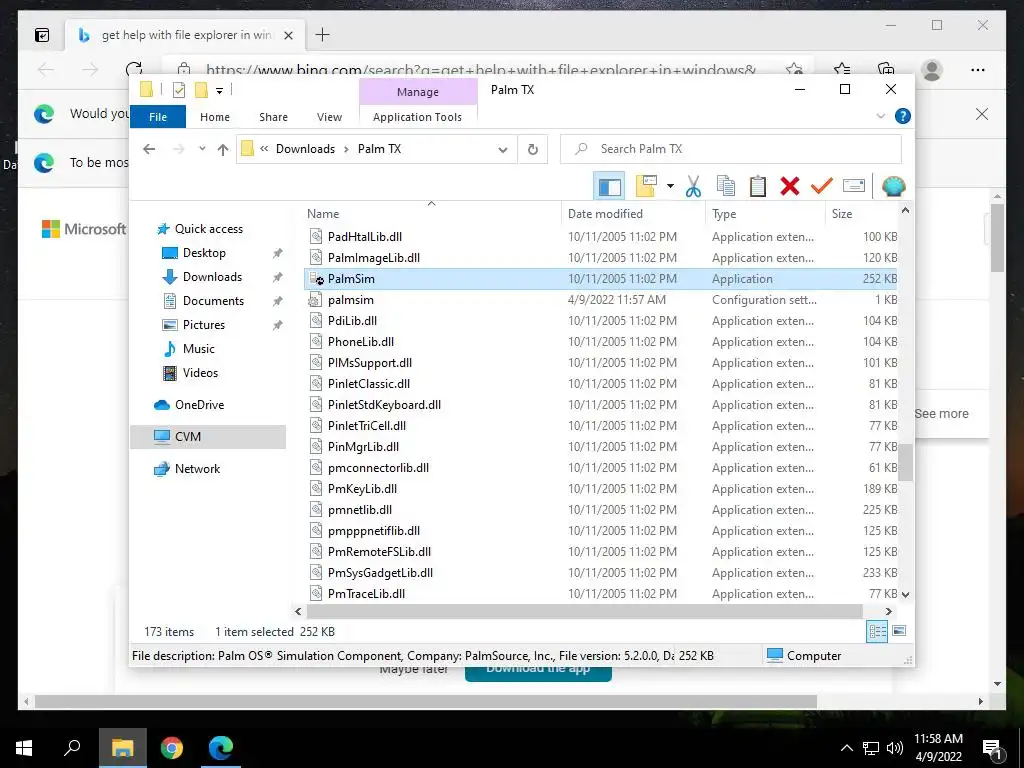This screenshot has width=1024, height=768.
Task: Select the PalmSim application file
Action: coord(600,279)
